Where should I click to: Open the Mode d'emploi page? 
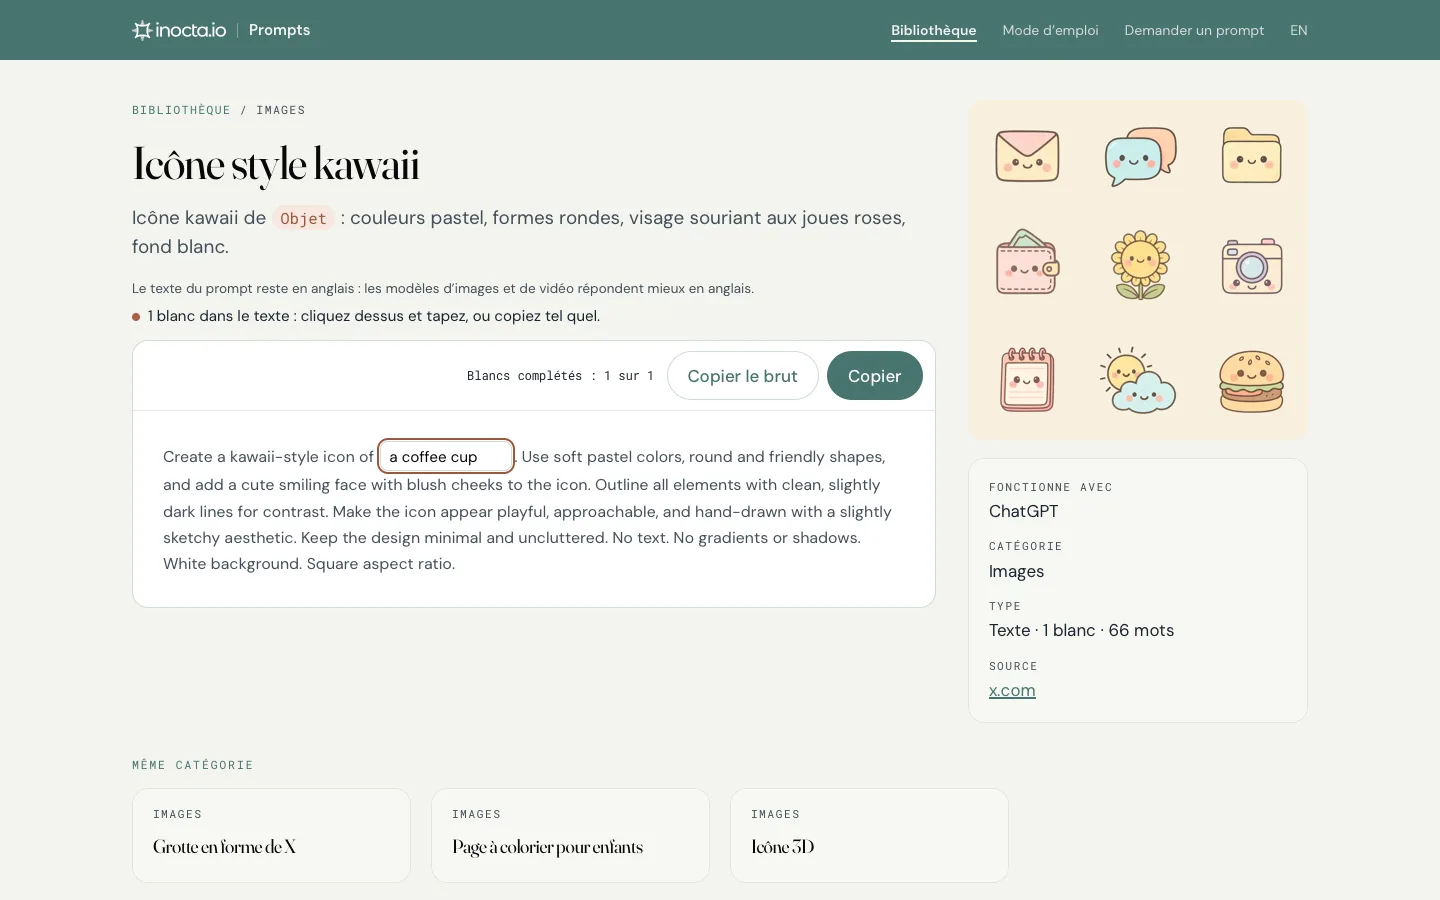tap(1050, 30)
